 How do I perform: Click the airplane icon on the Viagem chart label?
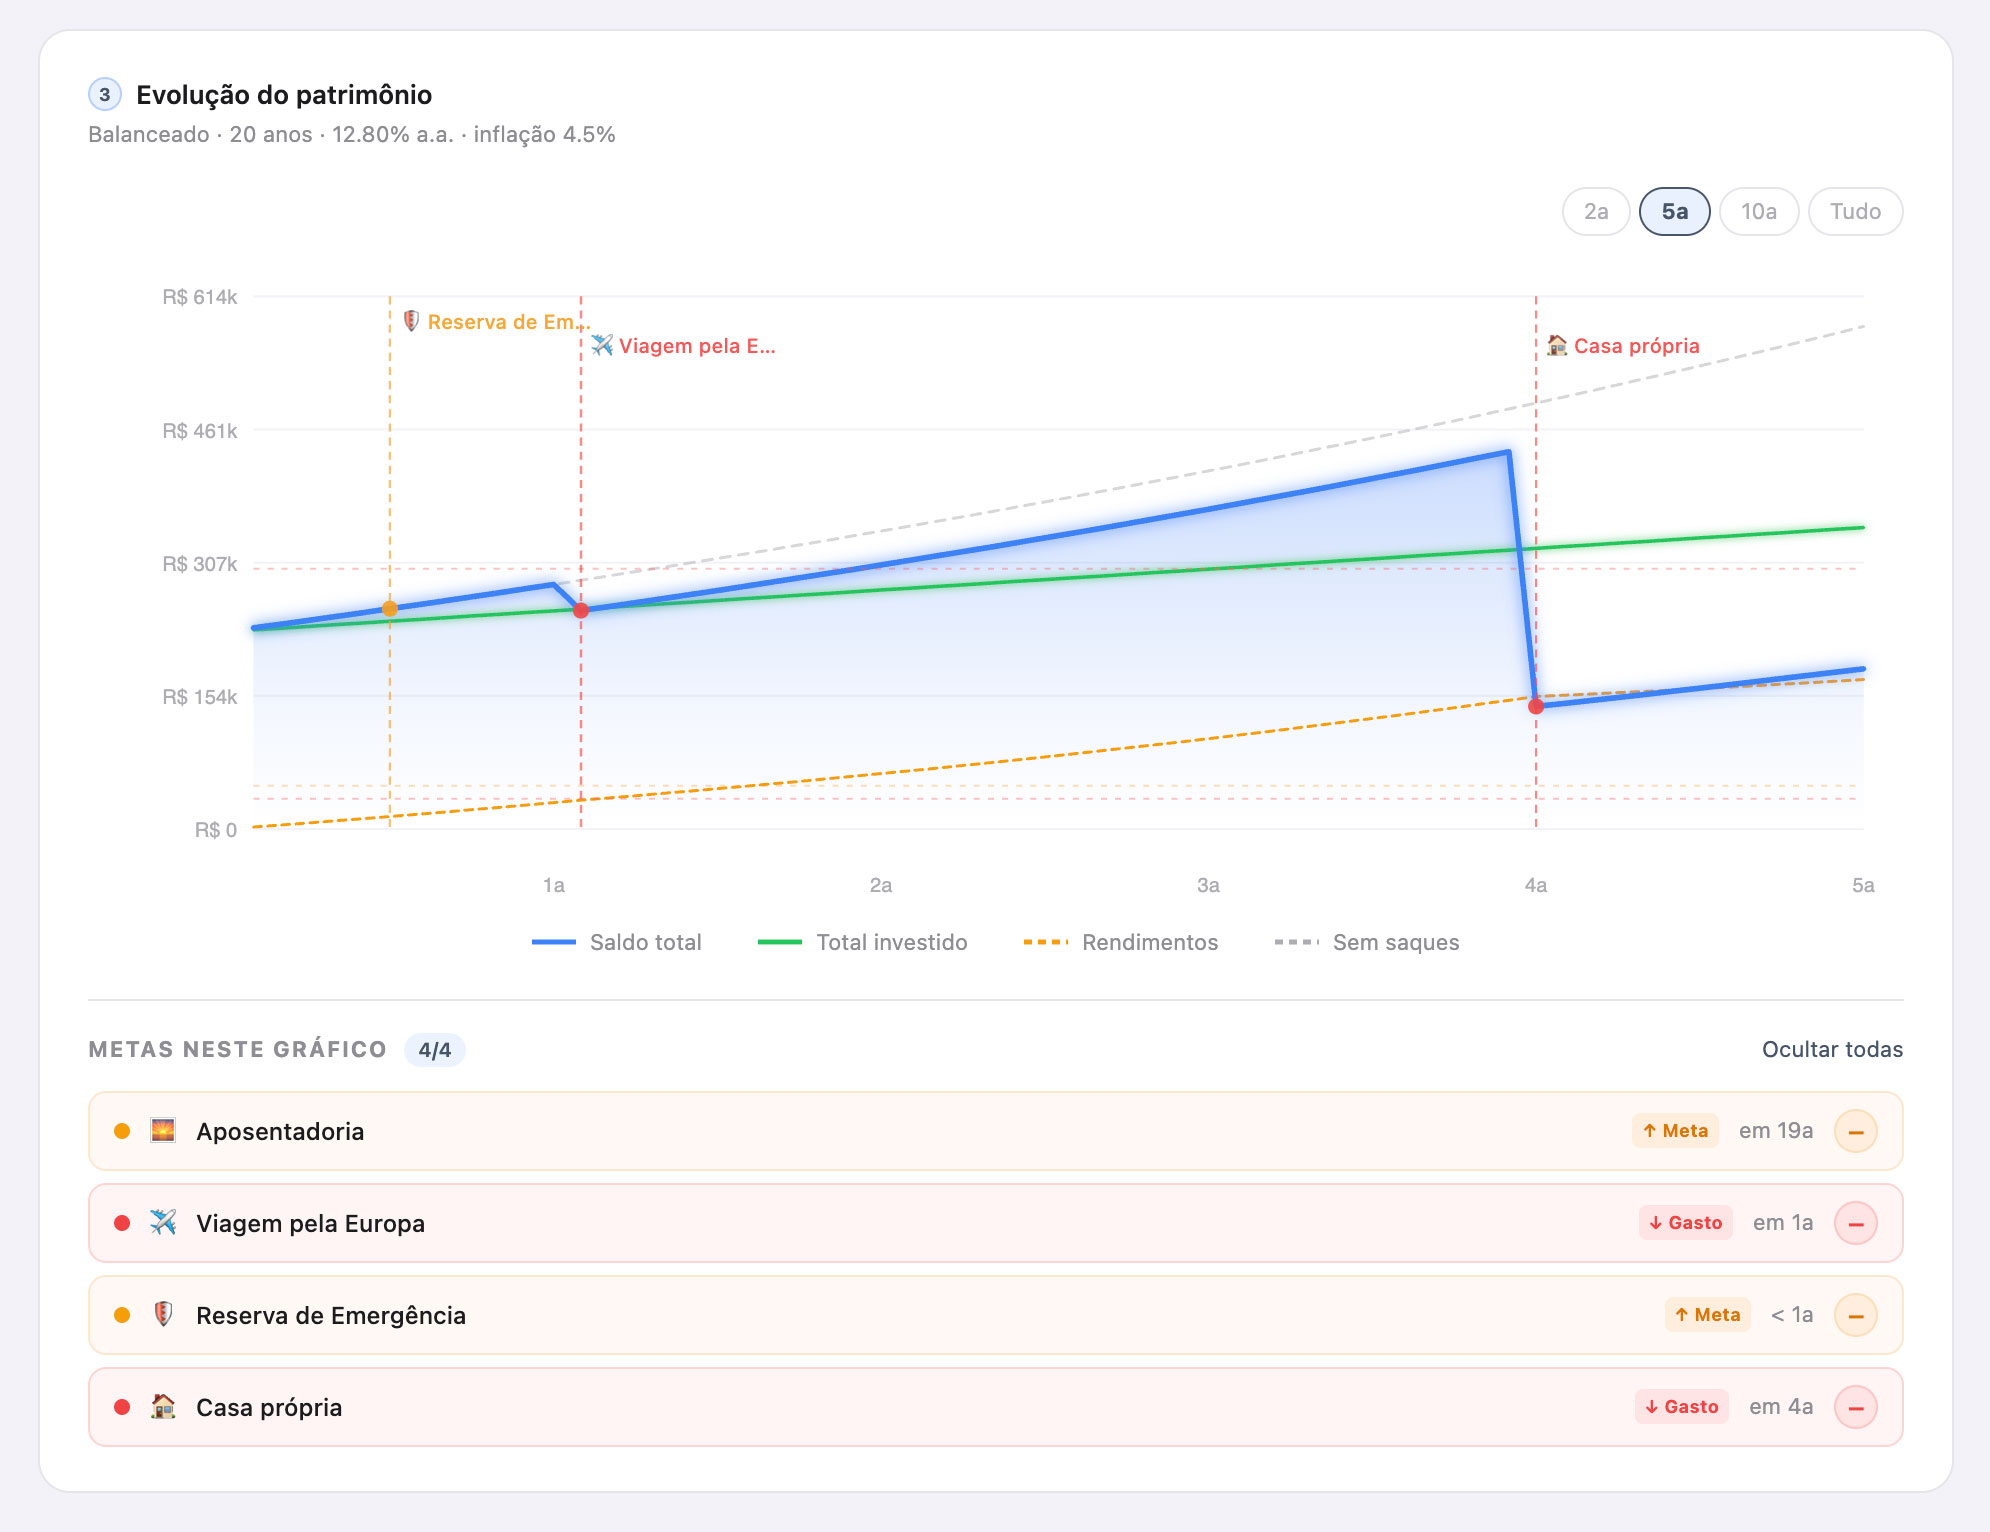(x=601, y=345)
